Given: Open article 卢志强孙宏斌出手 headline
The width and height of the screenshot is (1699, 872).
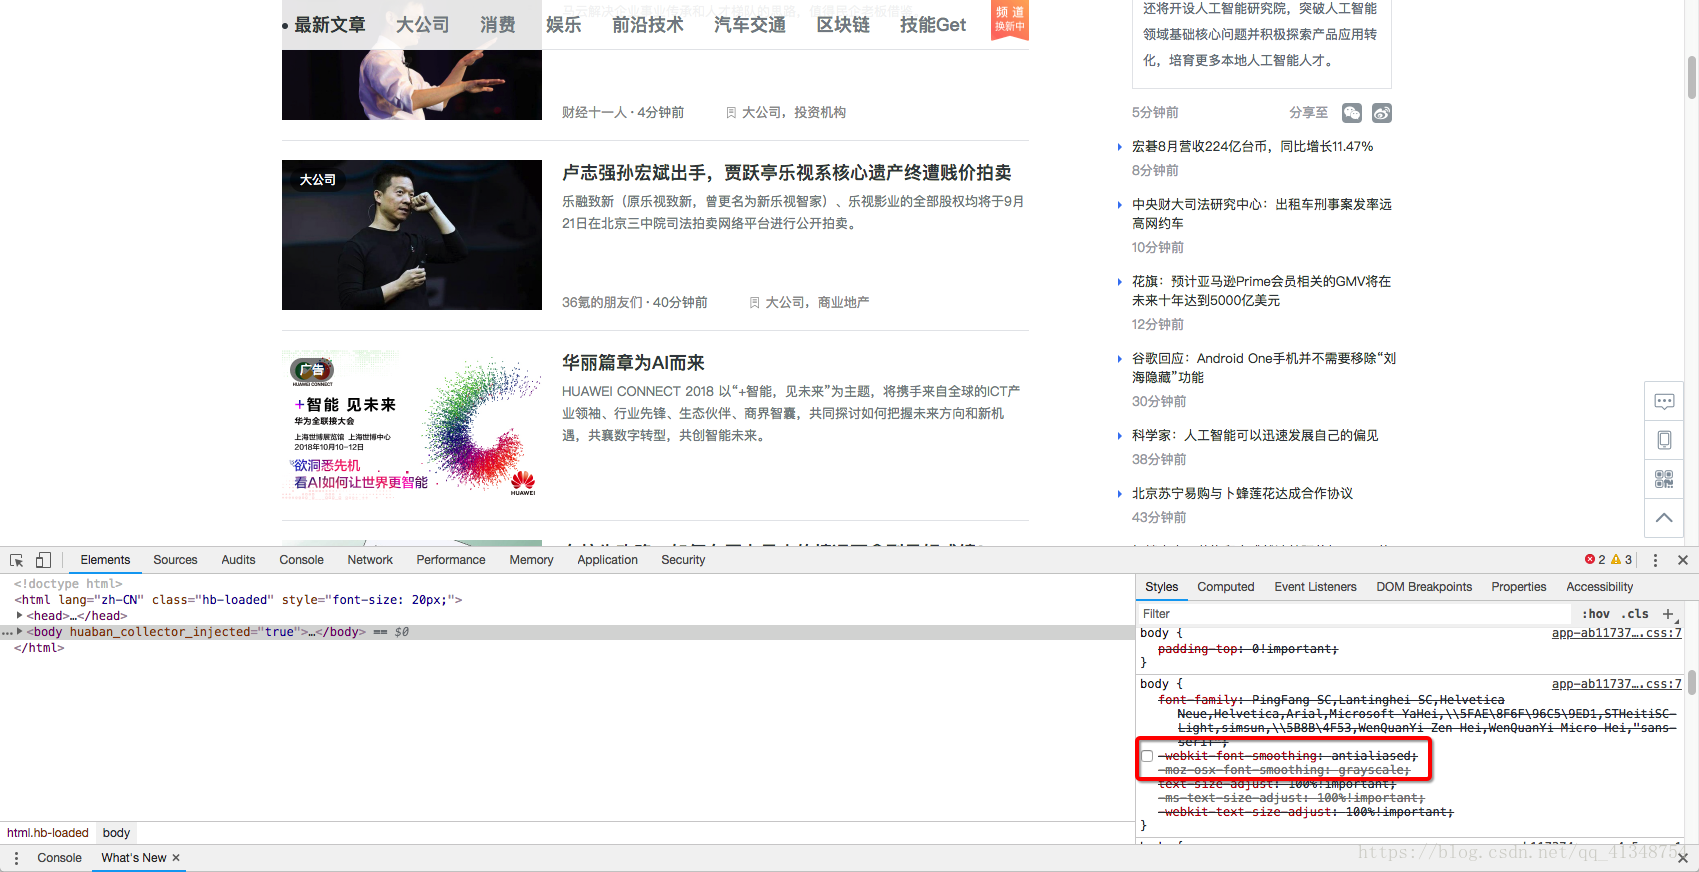Looking at the screenshot, I should click(x=786, y=173).
